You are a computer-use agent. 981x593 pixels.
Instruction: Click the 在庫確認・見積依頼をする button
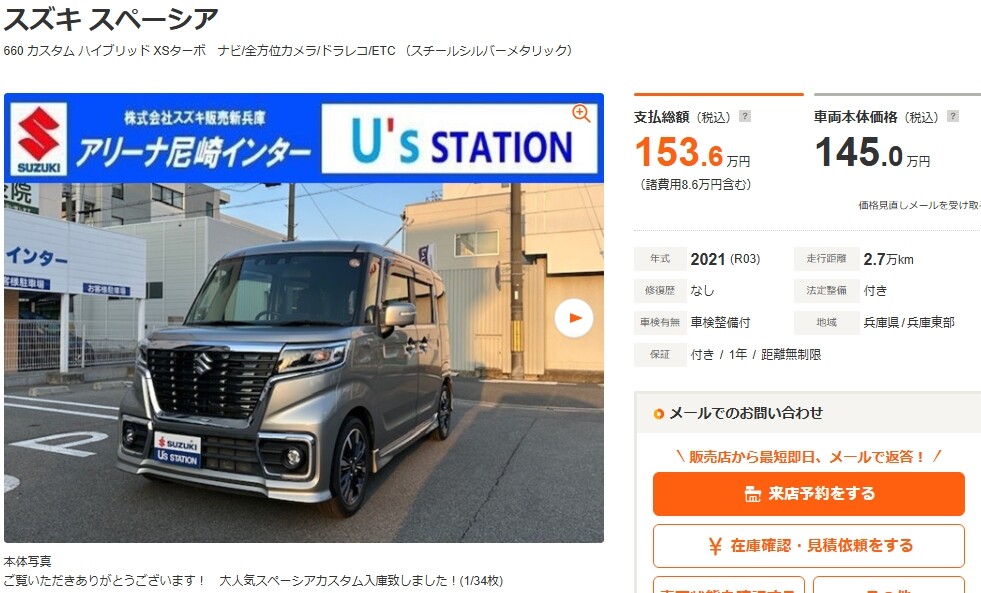click(809, 546)
